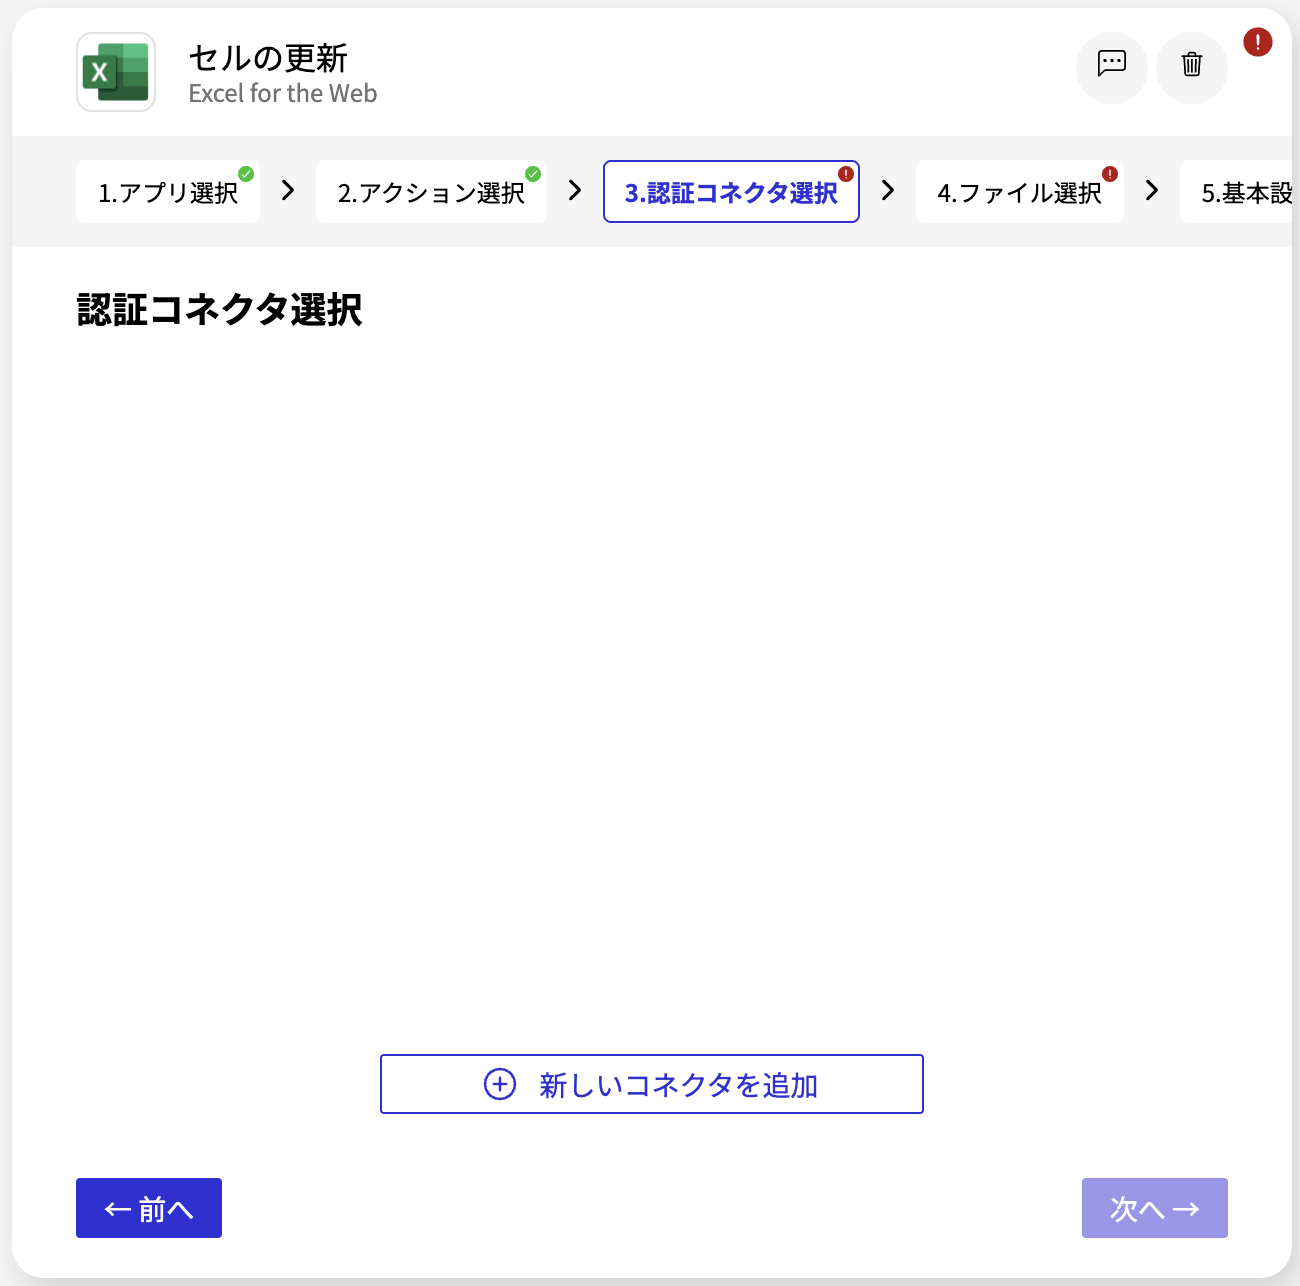Click the plus circle icon on the add connector button
The width and height of the screenshot is (1300, 1286).
tap(500, 1084)
